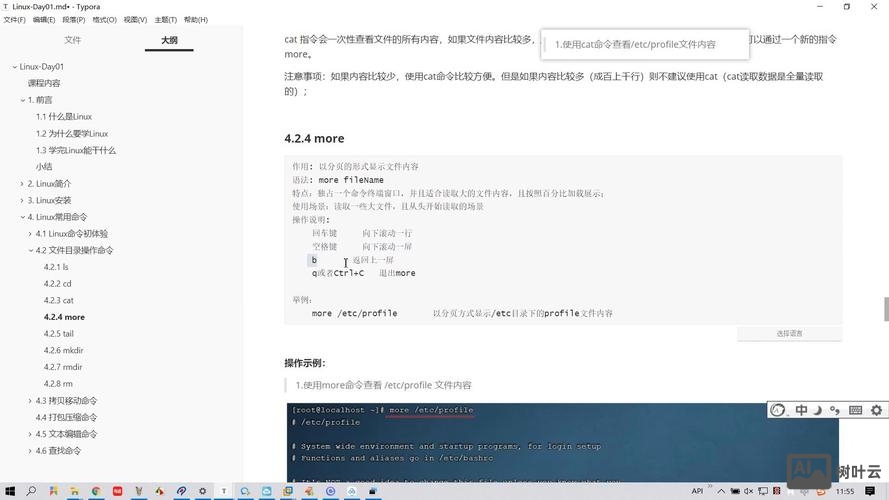Toggle Chinese/English mode on IME bar
This screenshot has width=889, height=500.
point(801,410)
